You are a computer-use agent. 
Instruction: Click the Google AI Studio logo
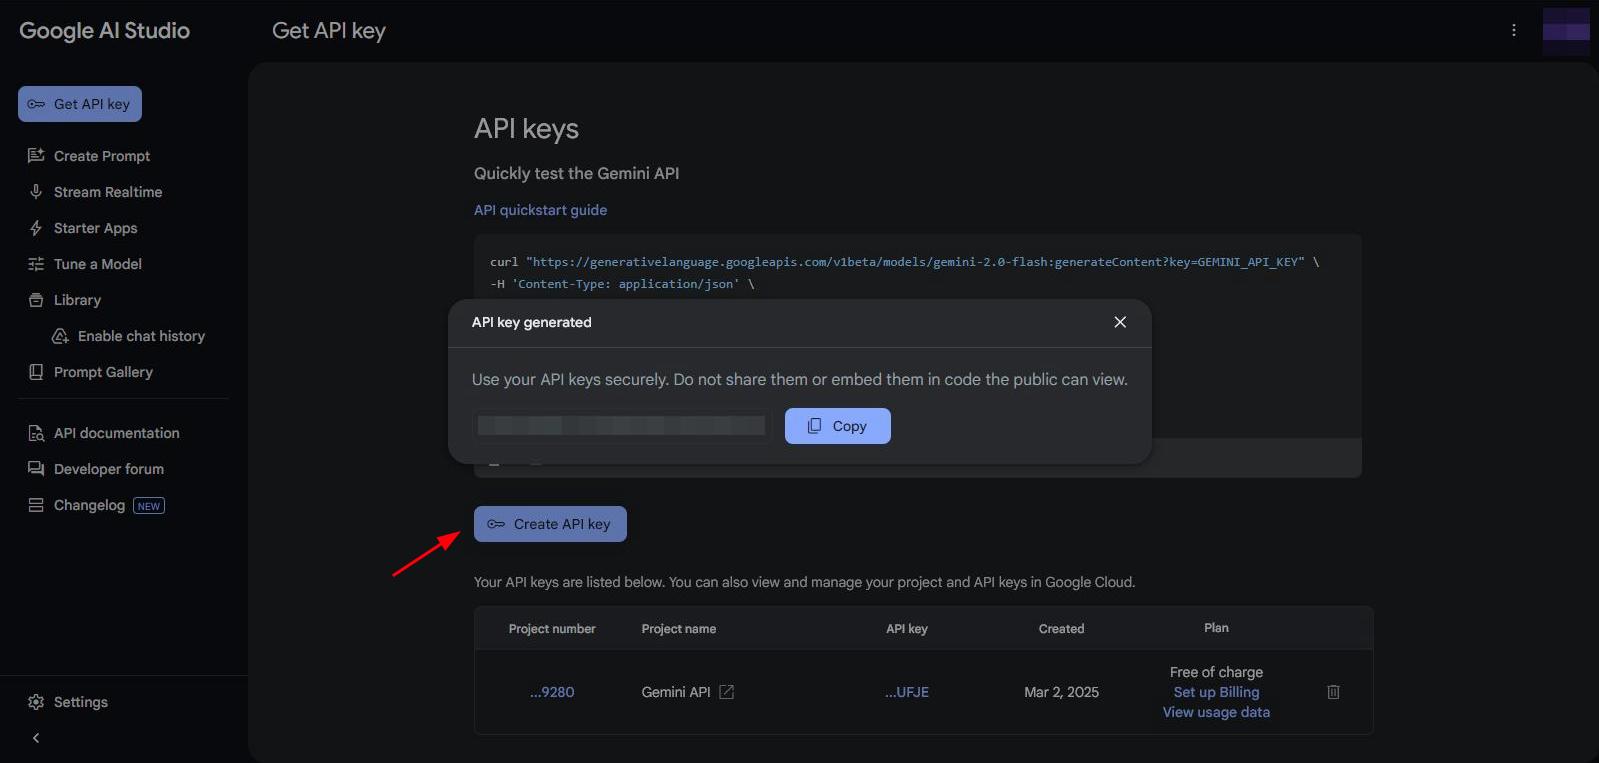pos(105,31)
